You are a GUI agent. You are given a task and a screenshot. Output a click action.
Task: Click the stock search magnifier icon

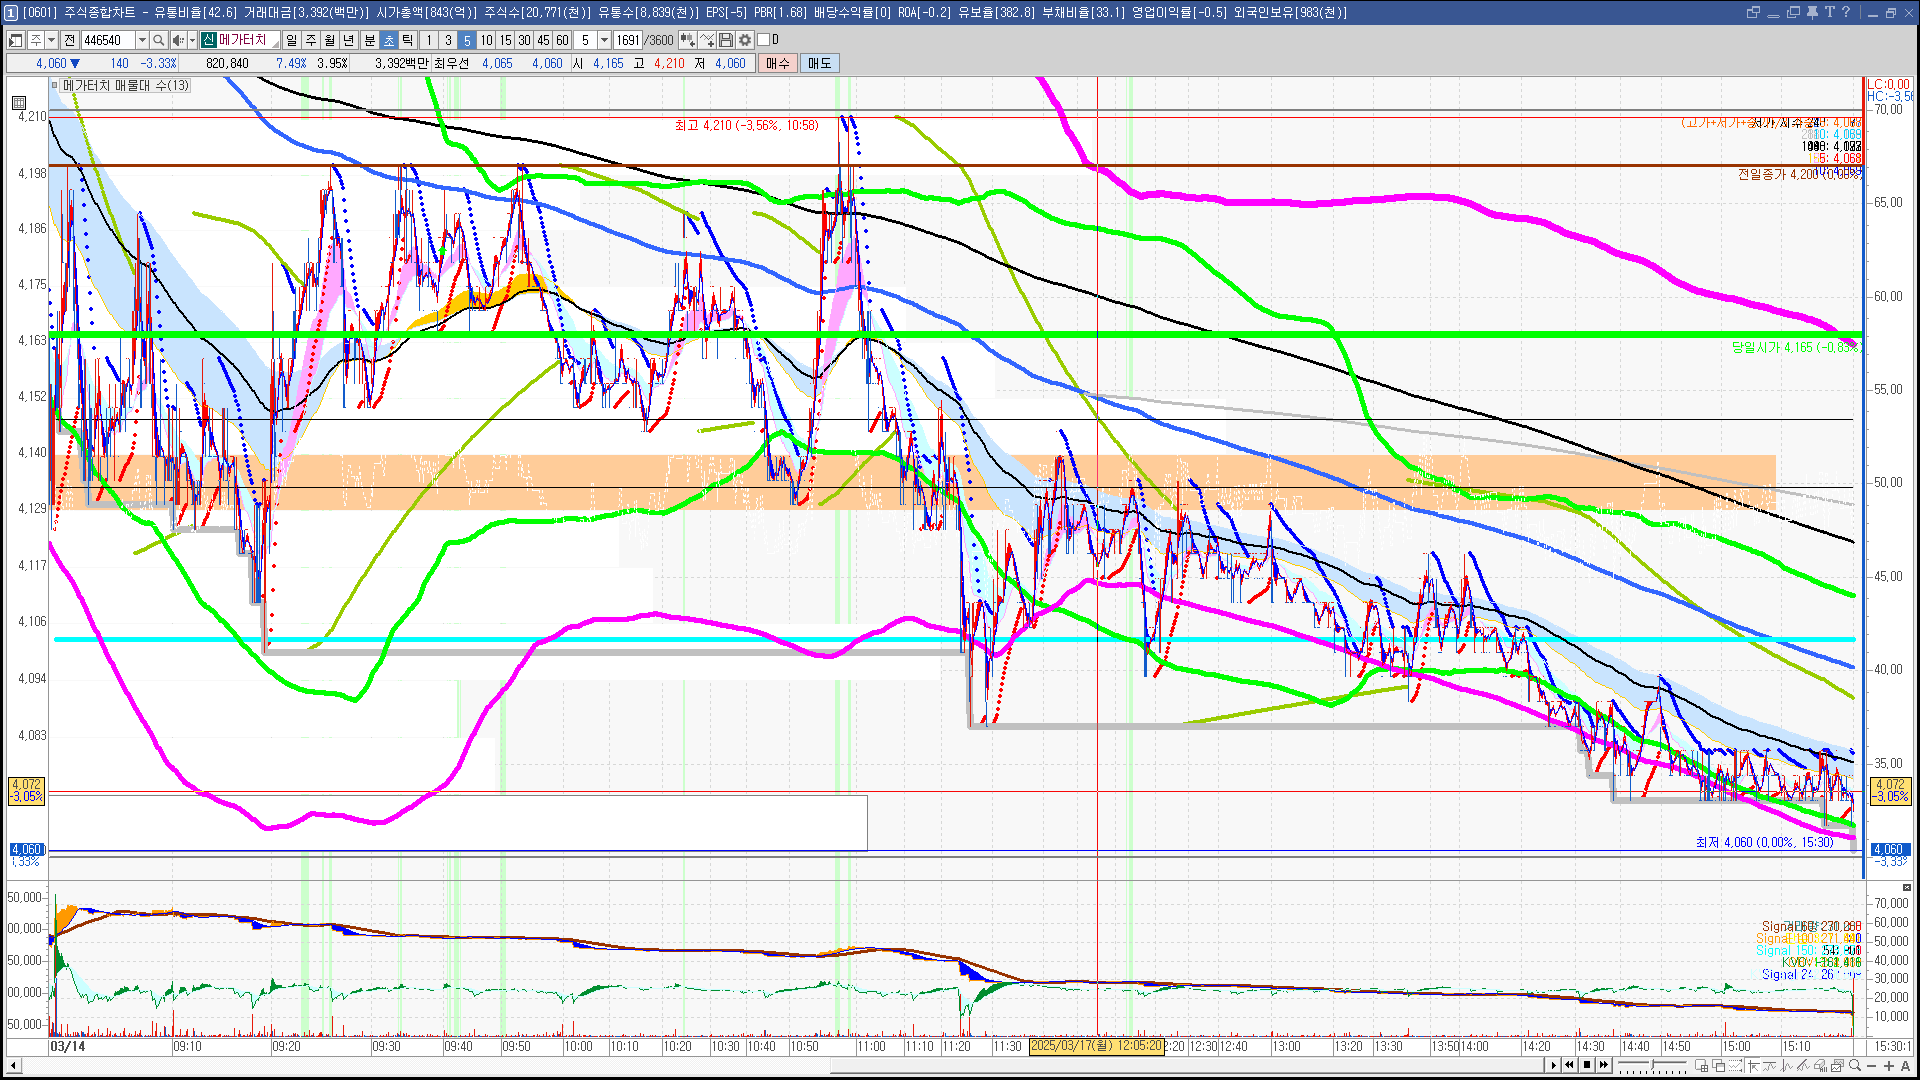158,40
